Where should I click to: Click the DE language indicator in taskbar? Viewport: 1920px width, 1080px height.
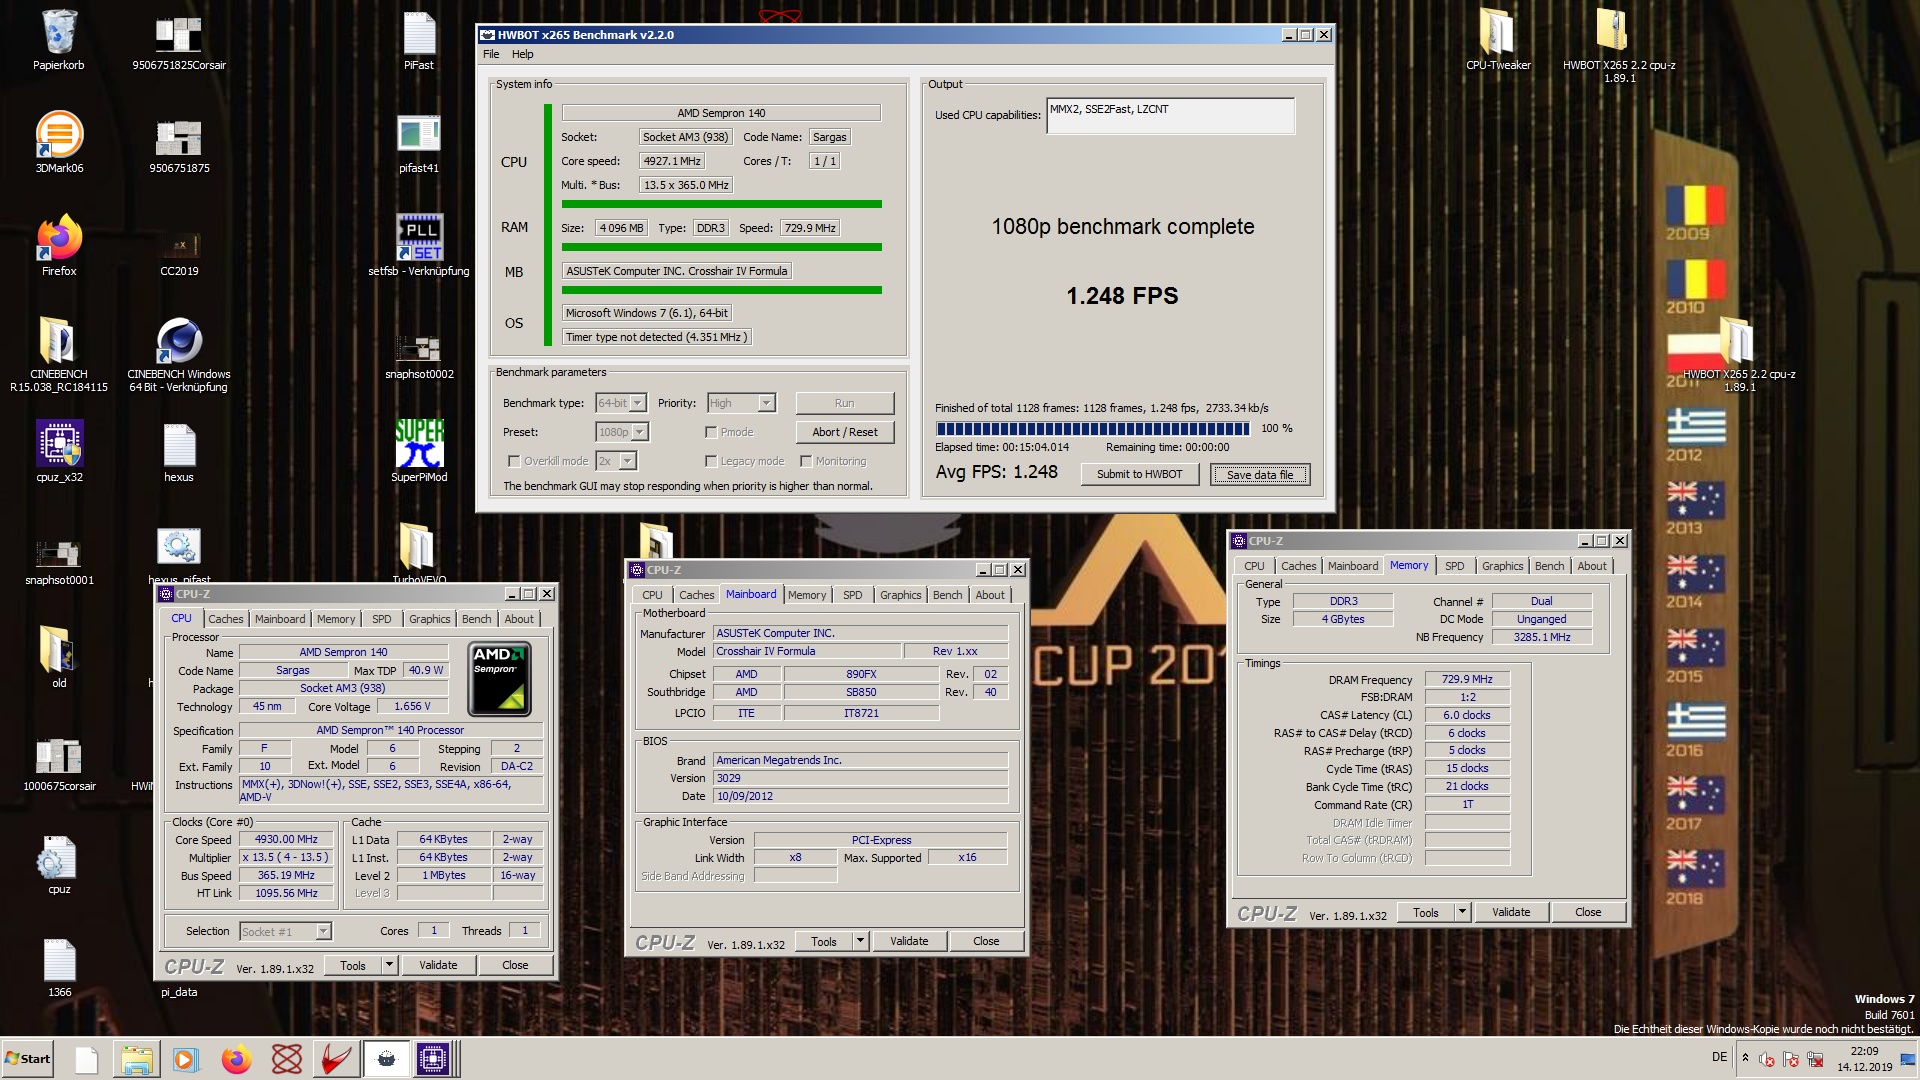click(x=1719, y=1057)
